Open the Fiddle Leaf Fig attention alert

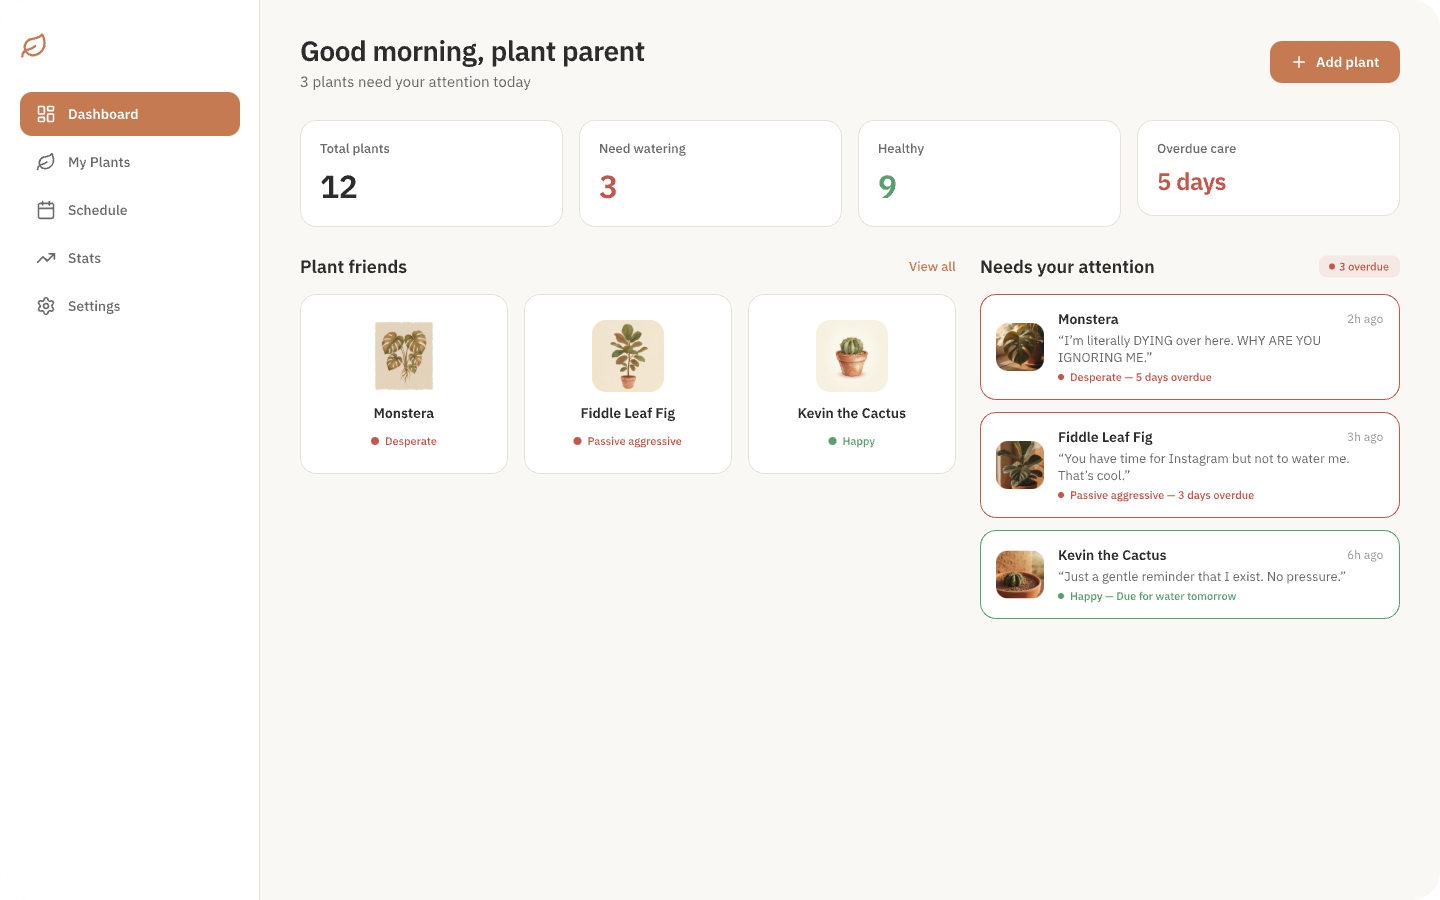tap(1190, 465)
